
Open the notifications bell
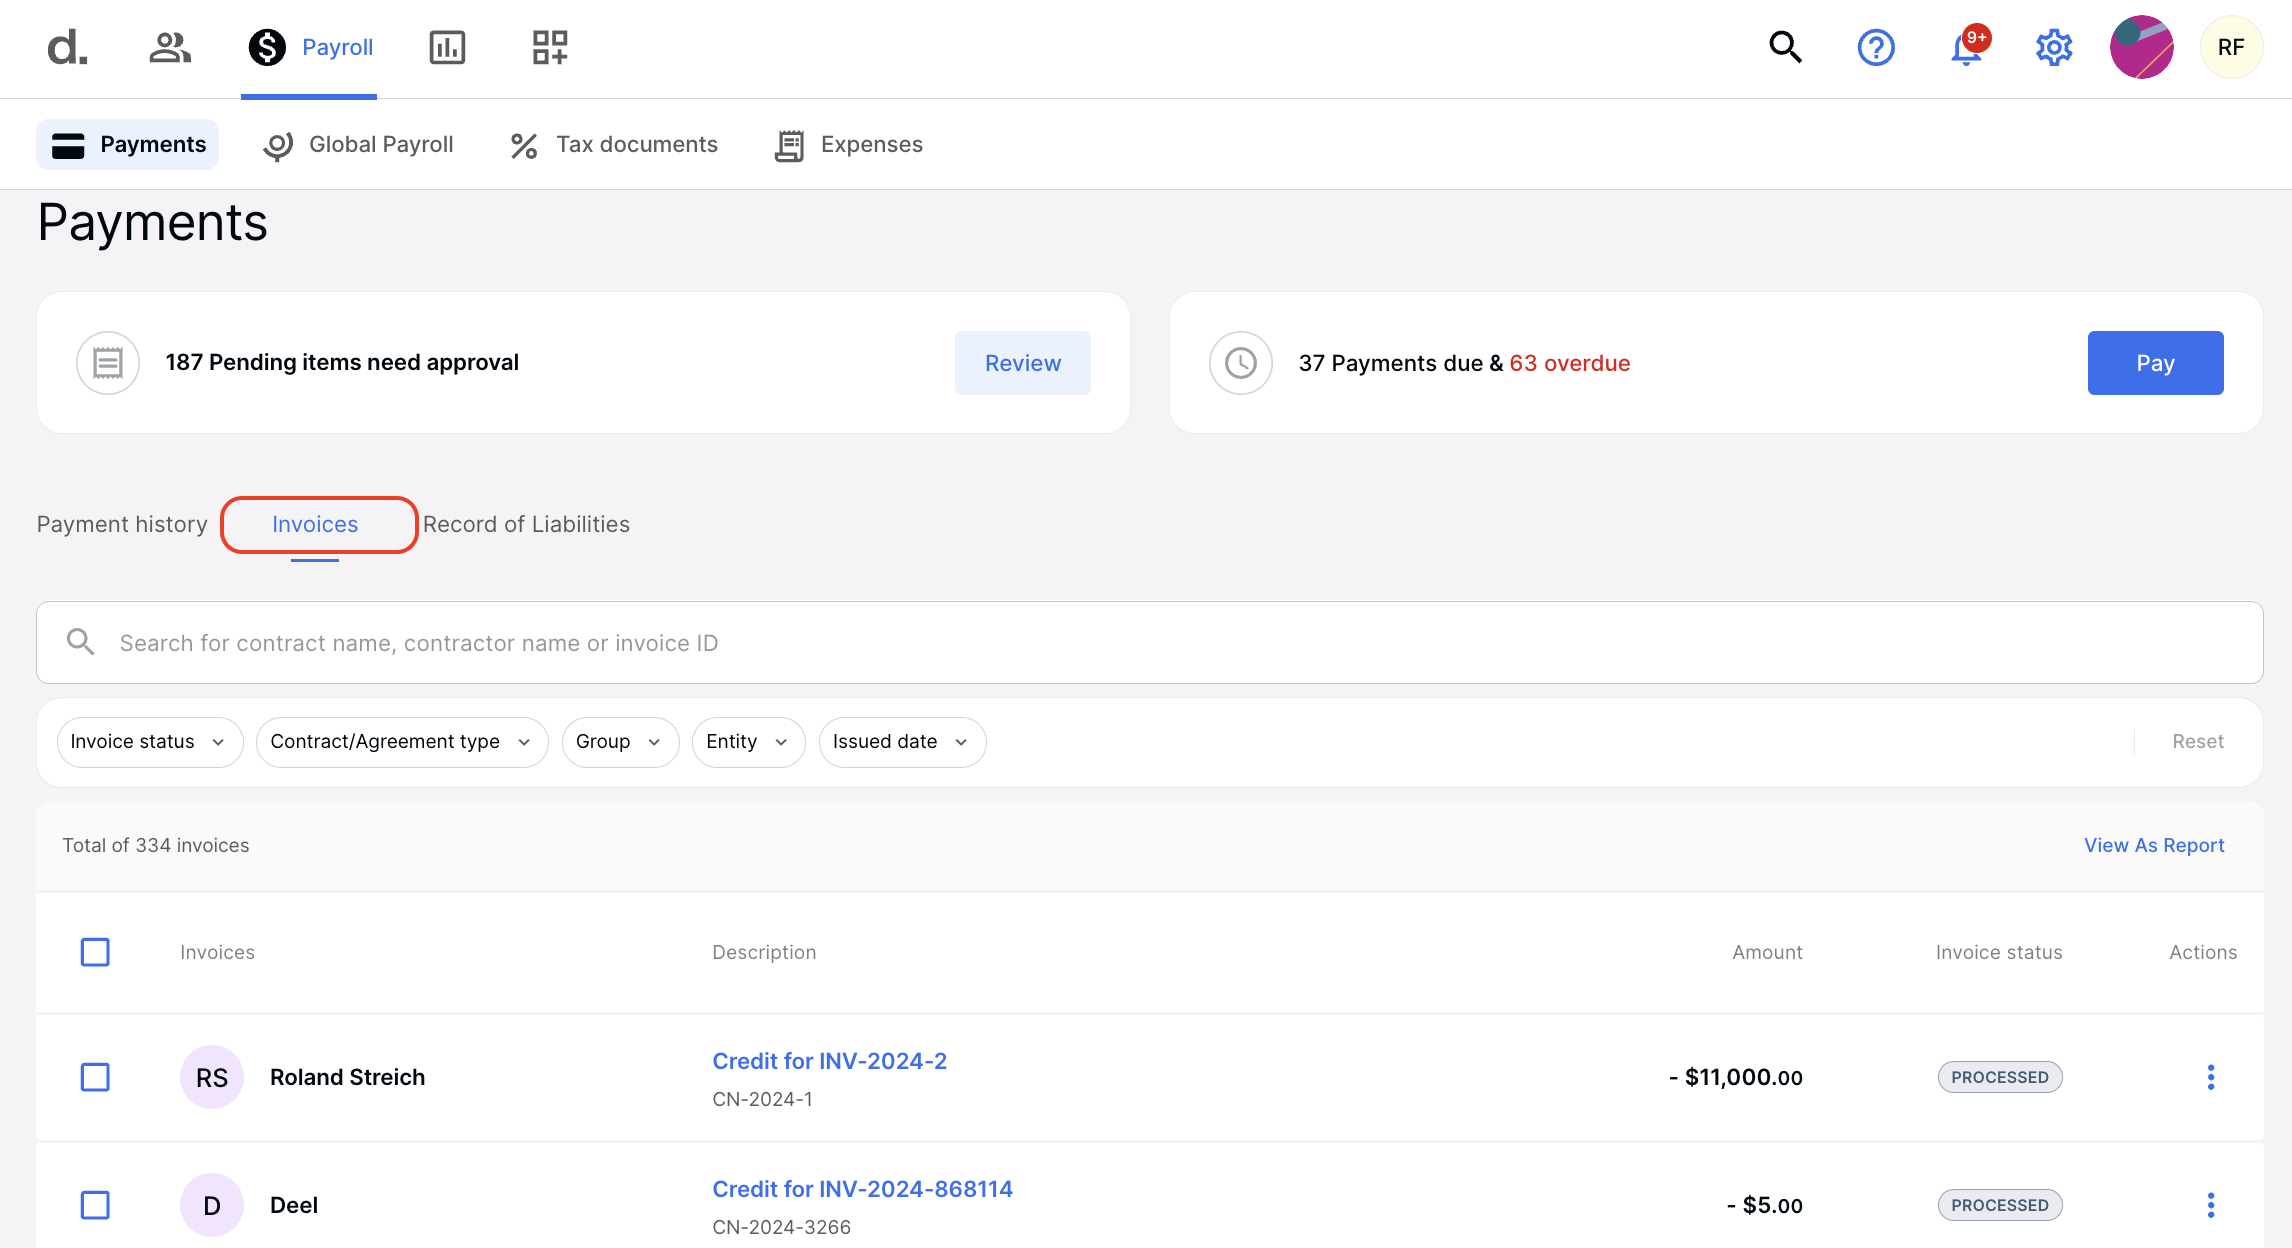(1964, 47)
